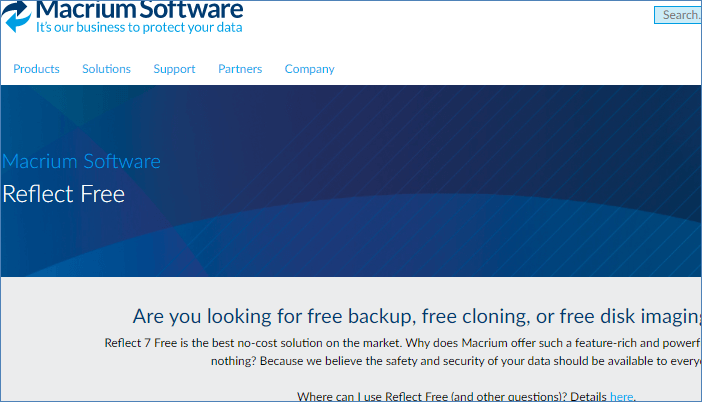This screenshot has height=402, width=702.
Task: Click the tagline about protecting your data
Action: (139, 28)
